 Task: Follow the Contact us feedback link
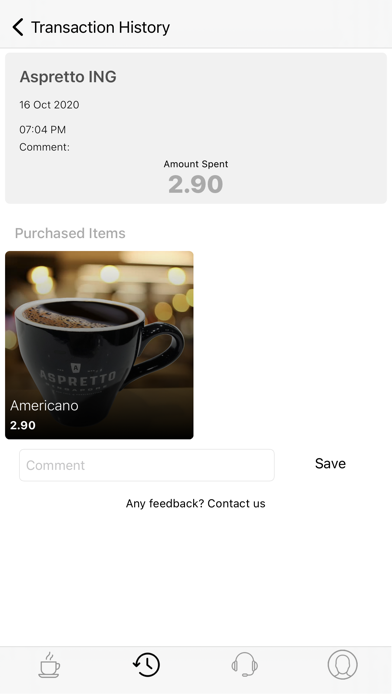[x=236, y=503]
